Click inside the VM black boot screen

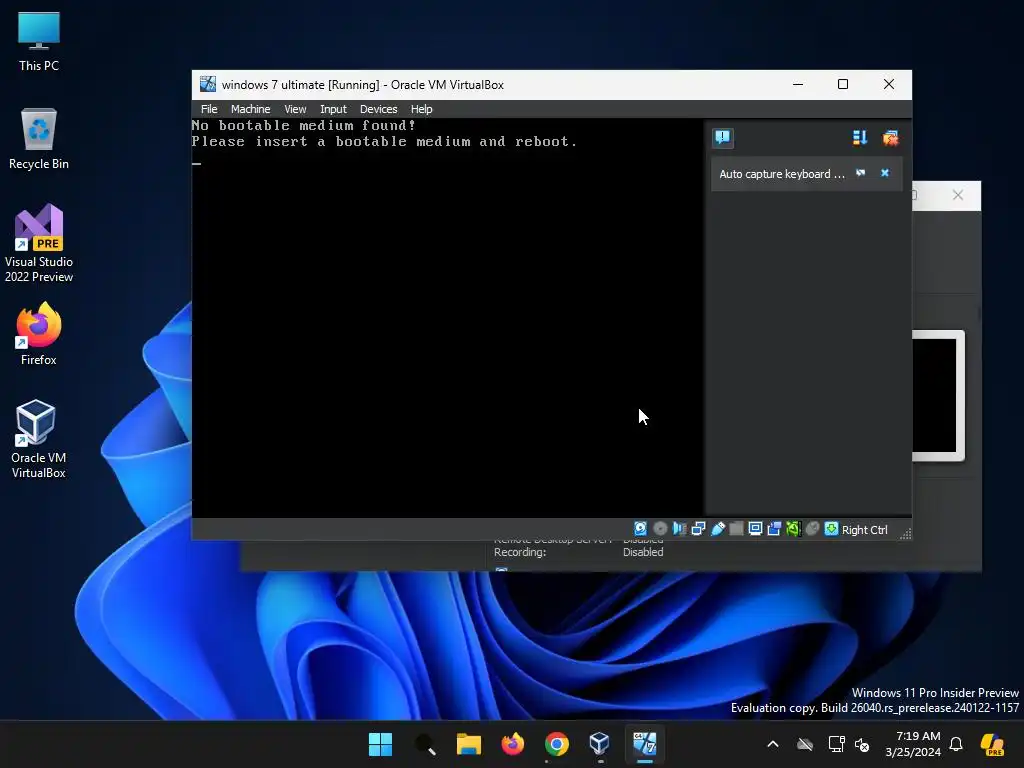click(448, 319)
